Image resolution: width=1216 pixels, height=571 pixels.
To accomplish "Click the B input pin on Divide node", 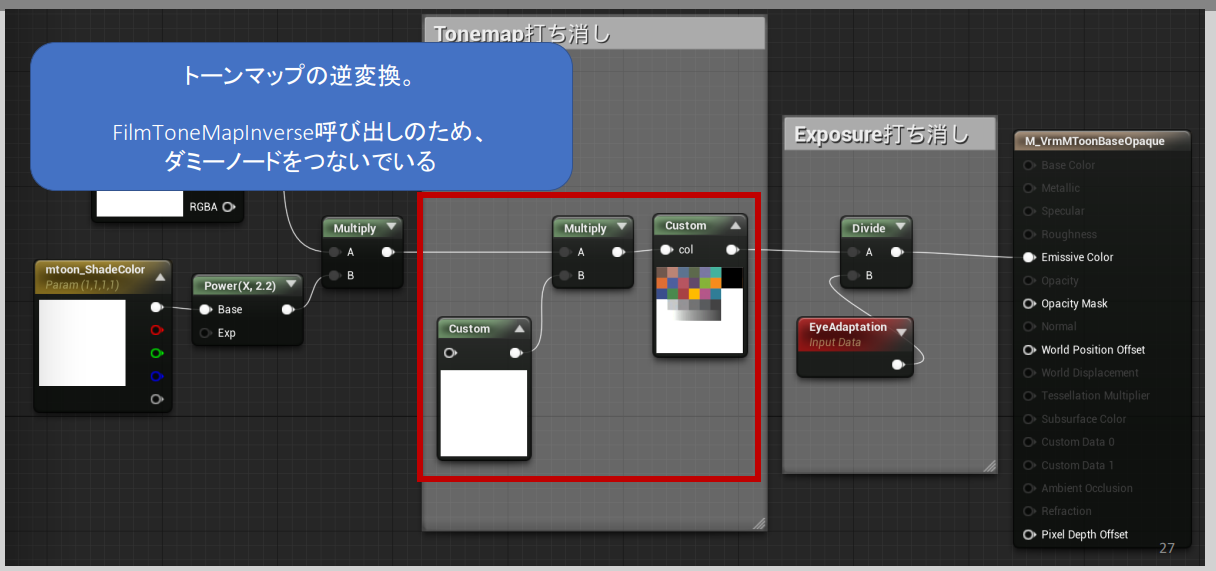I will tap(853, 276).
